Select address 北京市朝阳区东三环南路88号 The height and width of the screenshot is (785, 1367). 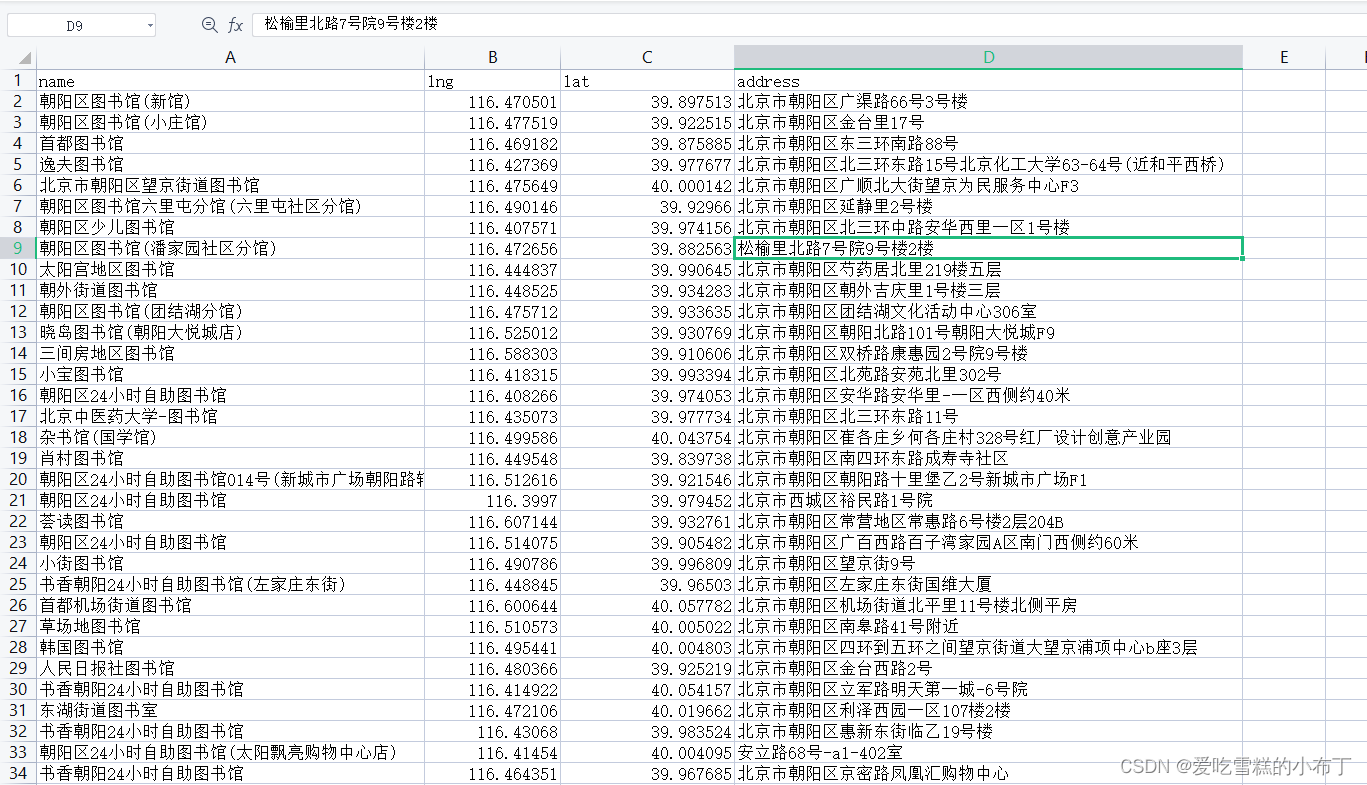988,143
